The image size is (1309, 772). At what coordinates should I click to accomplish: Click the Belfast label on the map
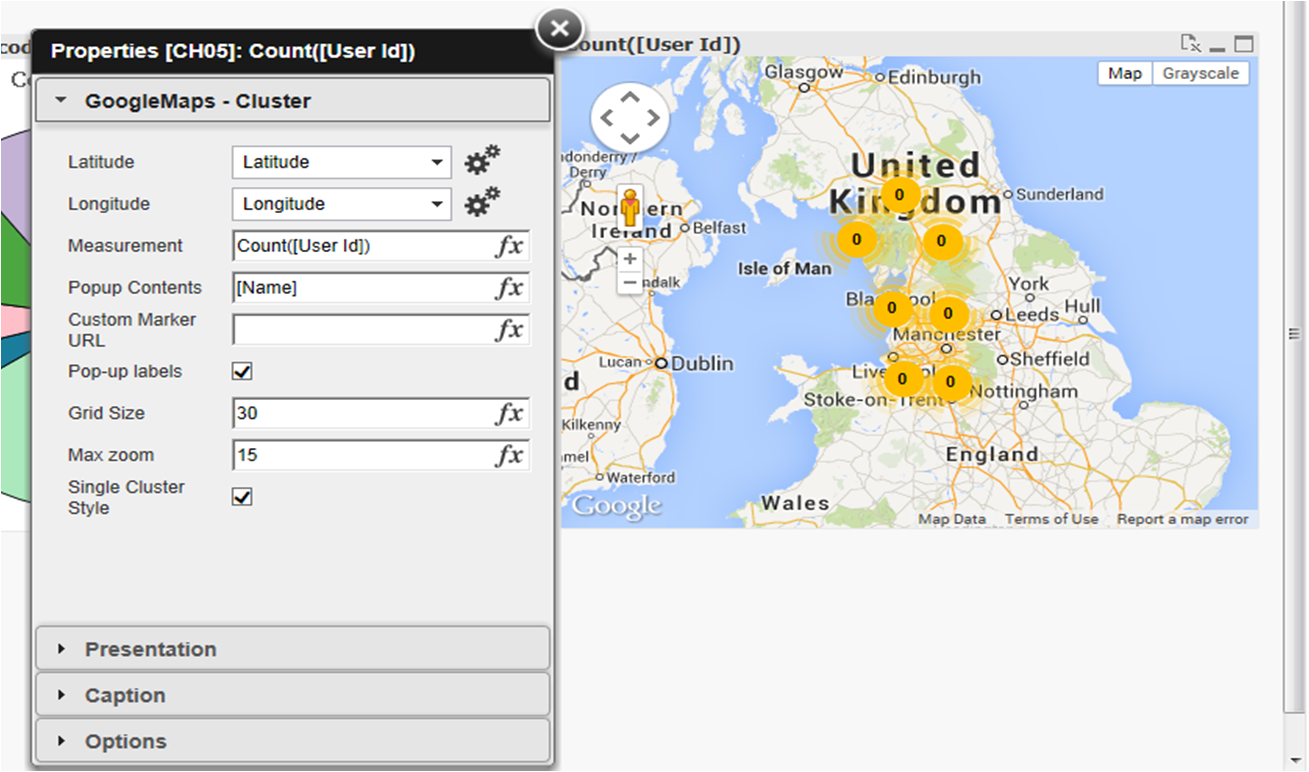(719, 227)
